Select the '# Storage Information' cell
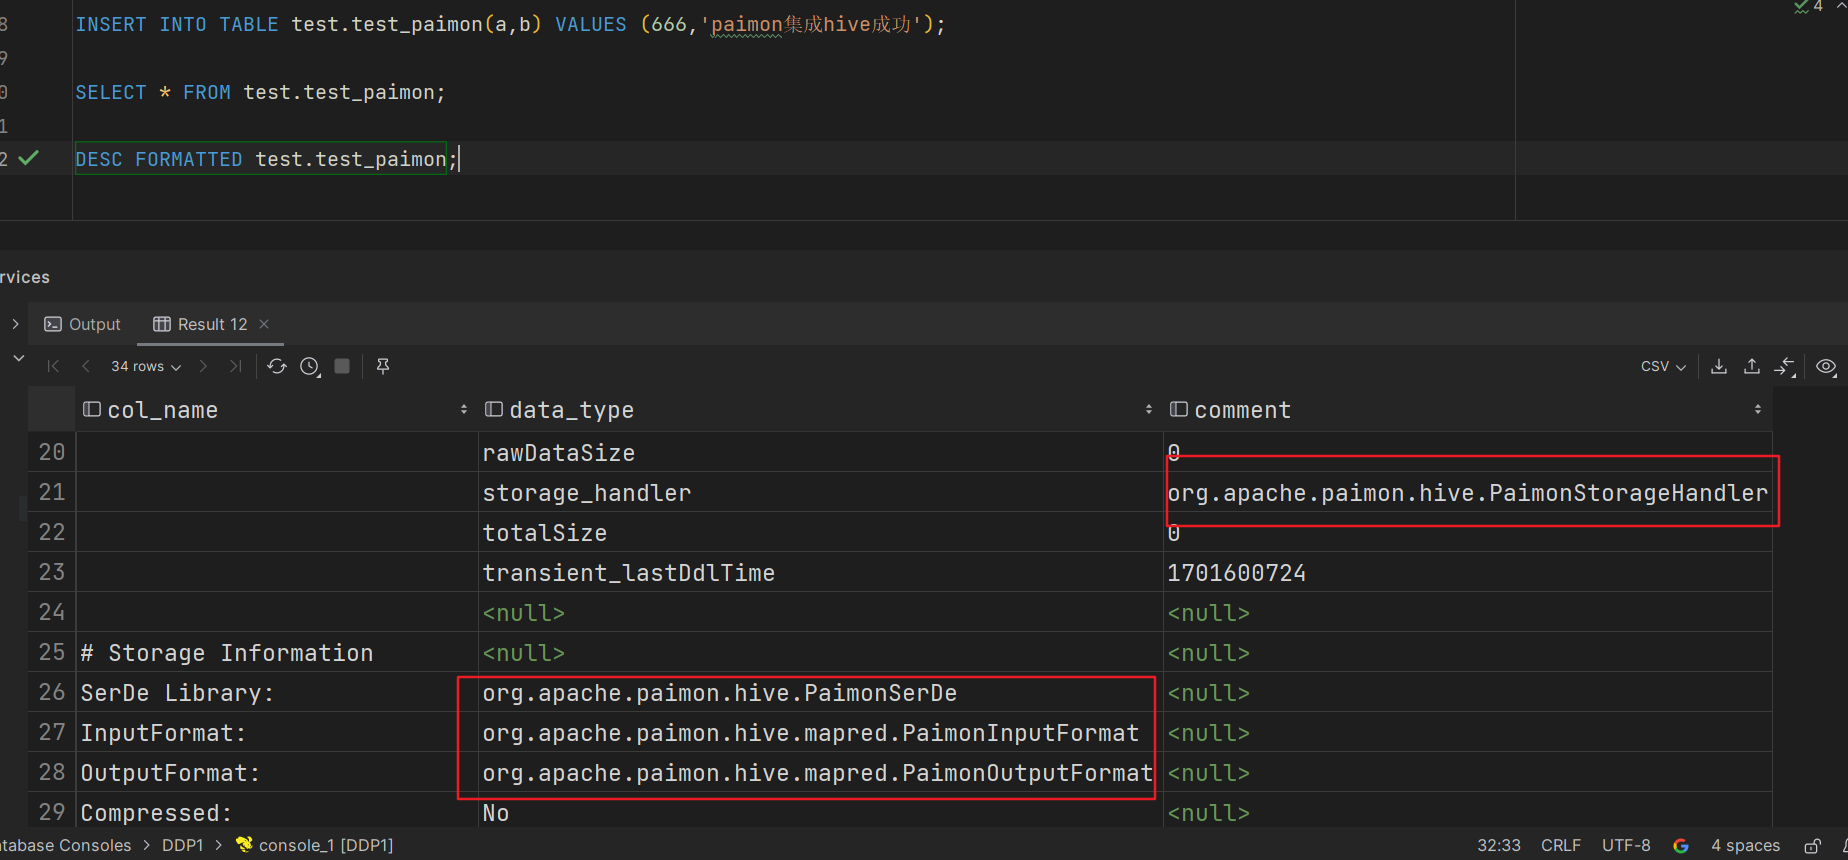1848x860 pixels. [x=277, y=652]
